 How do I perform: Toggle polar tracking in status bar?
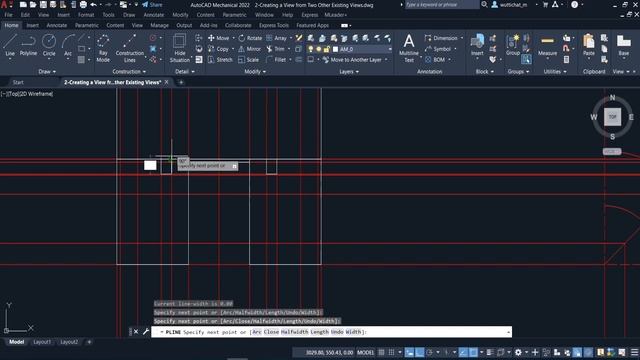coord(429,352)
